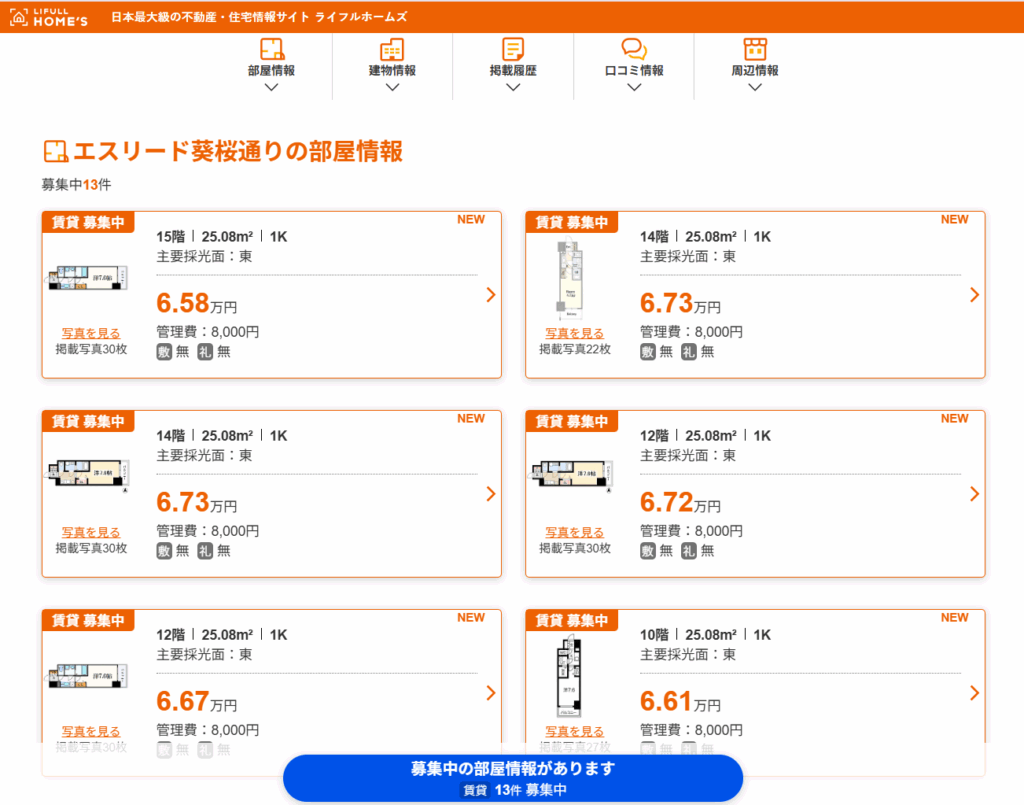1024x805 pixels.
Task: Expand chevron under 部屋情報
Action: 272,87
